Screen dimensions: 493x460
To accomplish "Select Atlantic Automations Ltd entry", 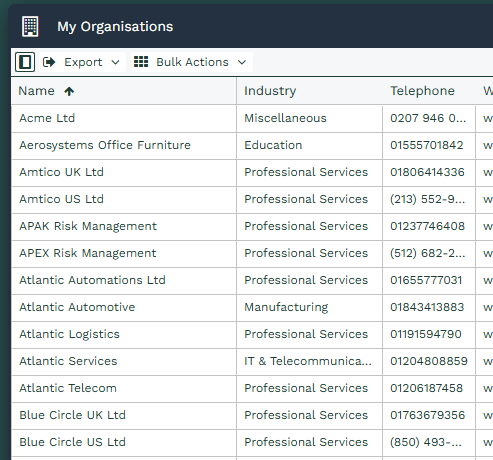I will 92,280.
